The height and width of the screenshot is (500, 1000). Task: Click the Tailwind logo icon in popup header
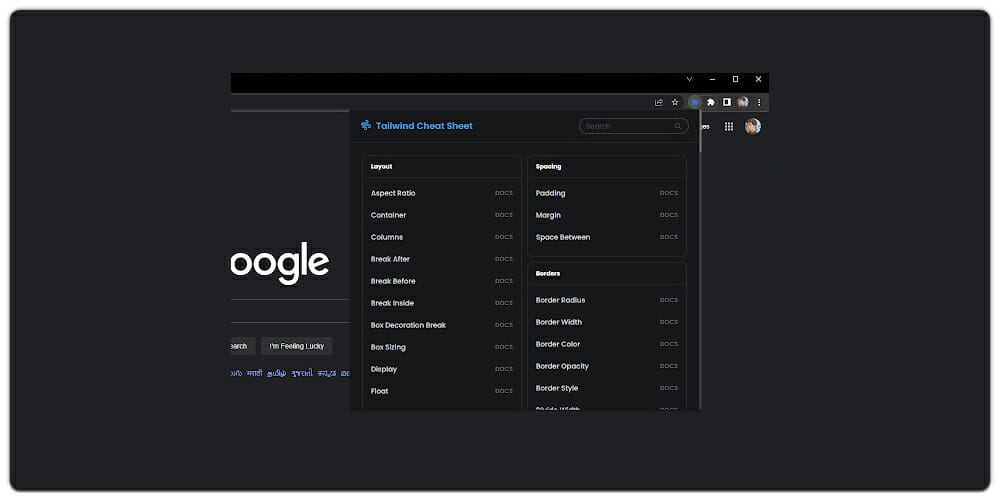coord(366,126)
